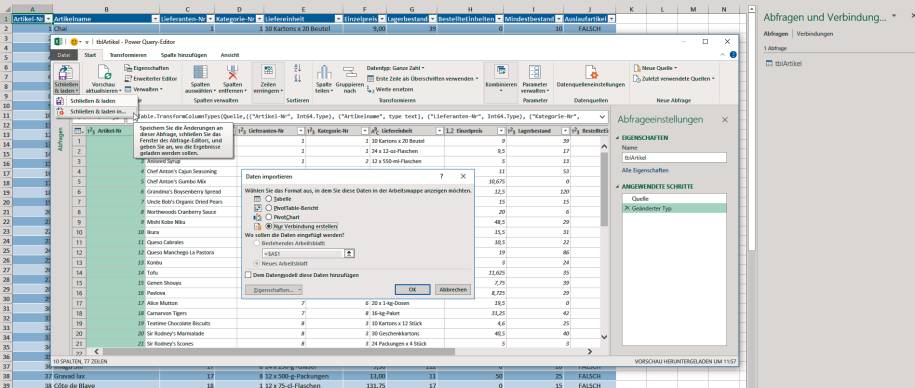Image resolution: width=915 pixels, height=388 pixels.
Task: Expand the collapsed Abfragen side panel
Action: tap(60, 139)
